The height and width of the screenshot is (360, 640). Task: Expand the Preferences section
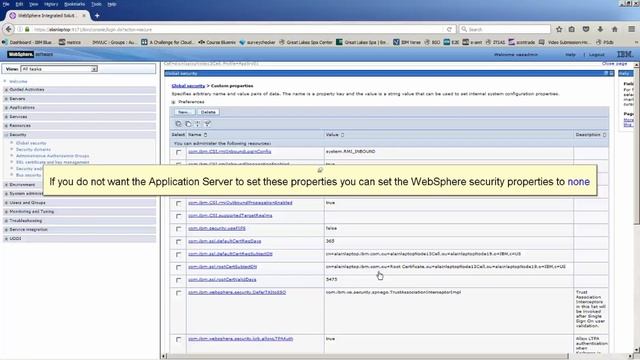click(x=173, y=102)
